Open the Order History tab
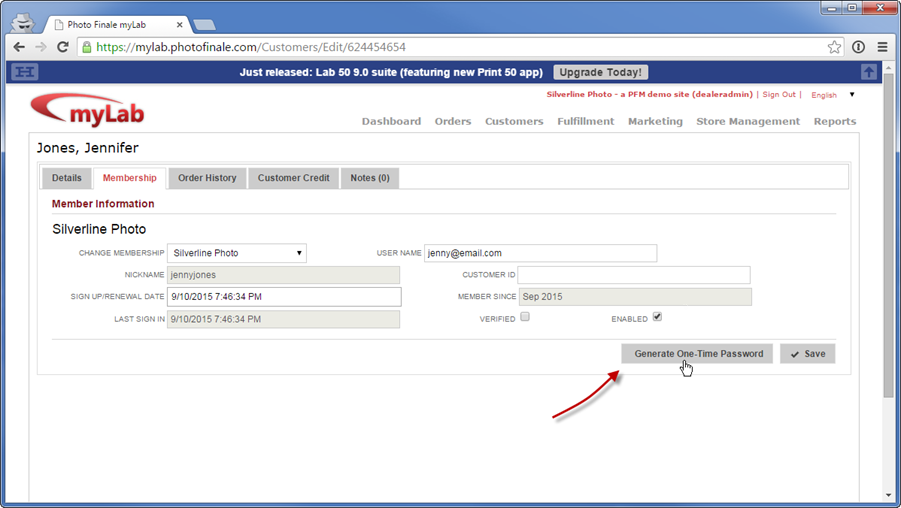Screen dimensions: 901x508 (207, 178)
